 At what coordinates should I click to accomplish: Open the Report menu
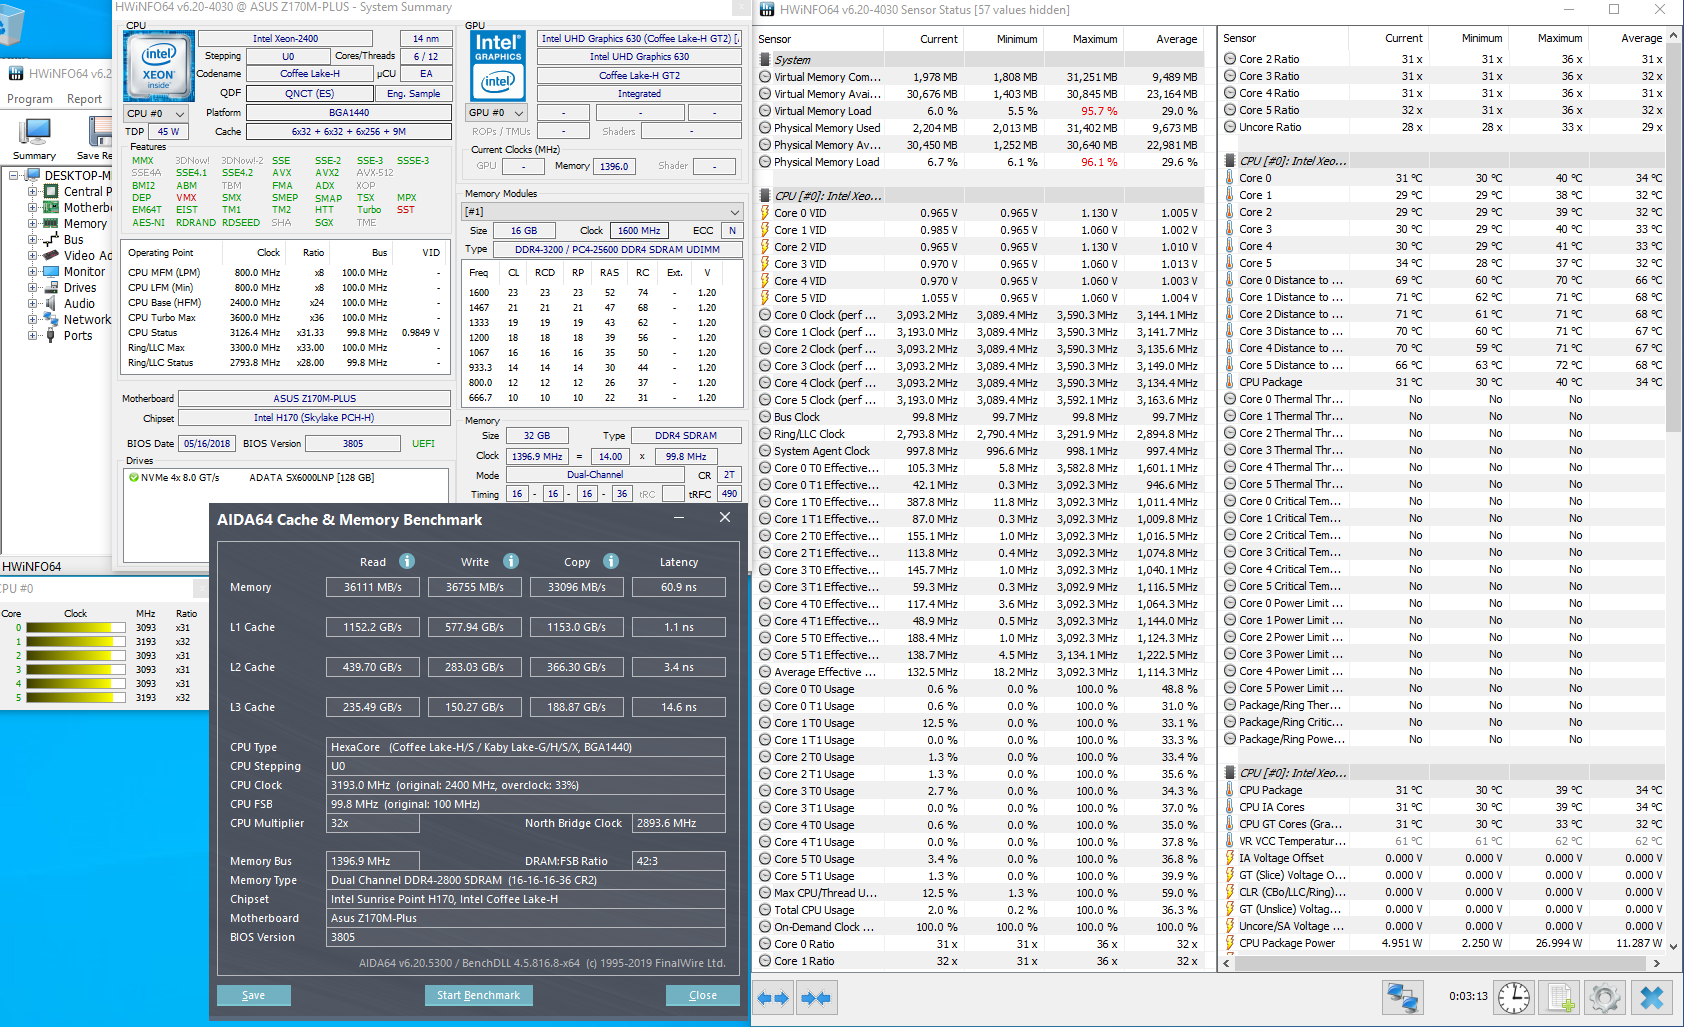(x=84, y=99)
